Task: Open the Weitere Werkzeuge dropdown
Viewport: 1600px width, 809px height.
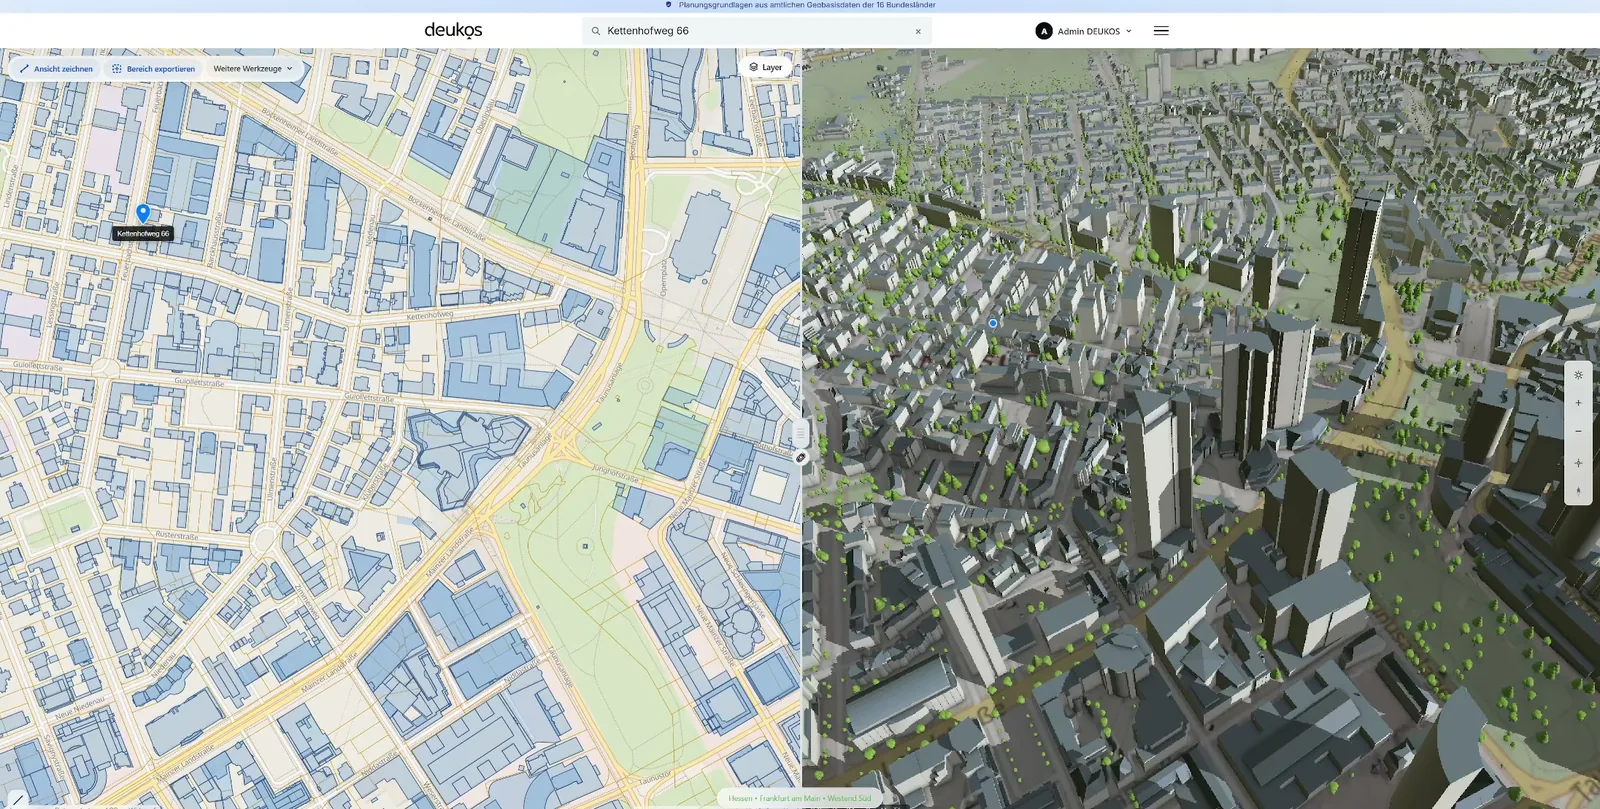Action: tap(253, 69)
